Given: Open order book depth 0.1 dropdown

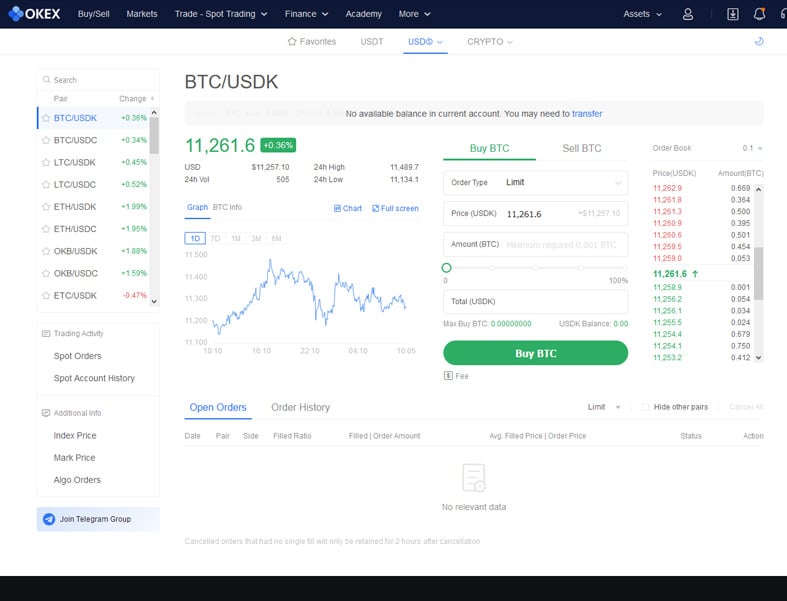Looking at the screenshot, I should [752, 148].
